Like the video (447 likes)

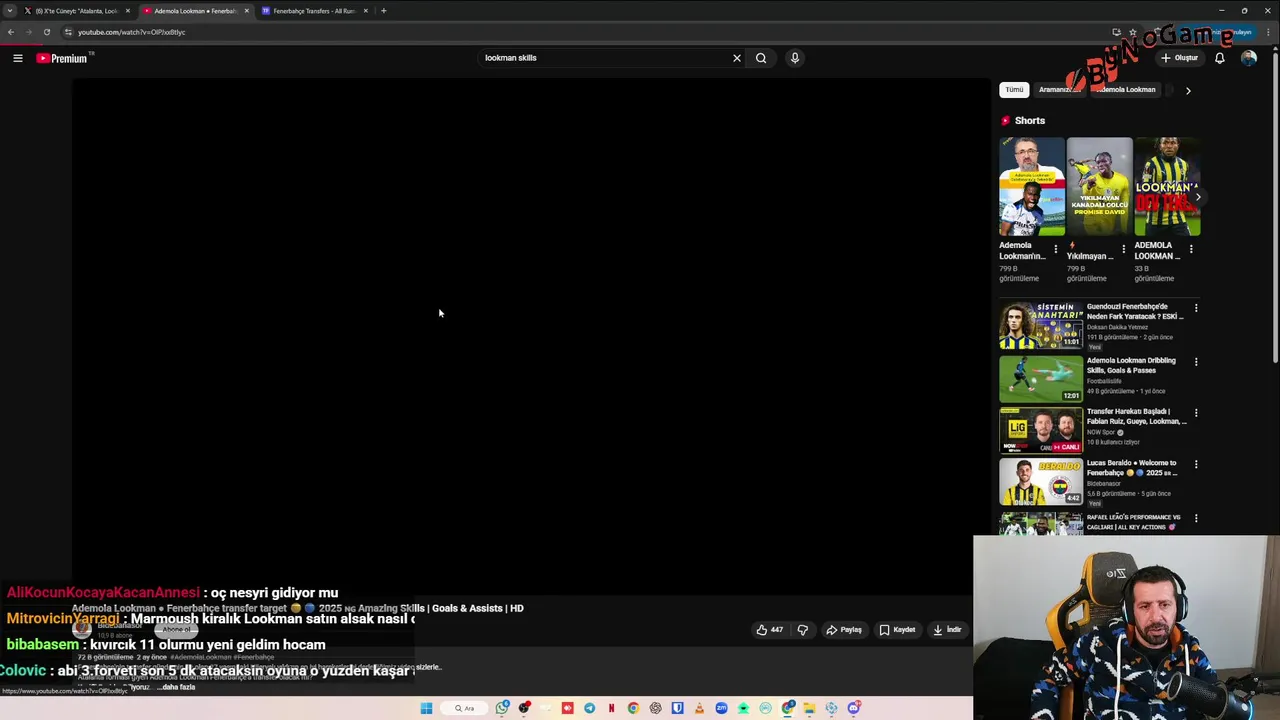770,630
